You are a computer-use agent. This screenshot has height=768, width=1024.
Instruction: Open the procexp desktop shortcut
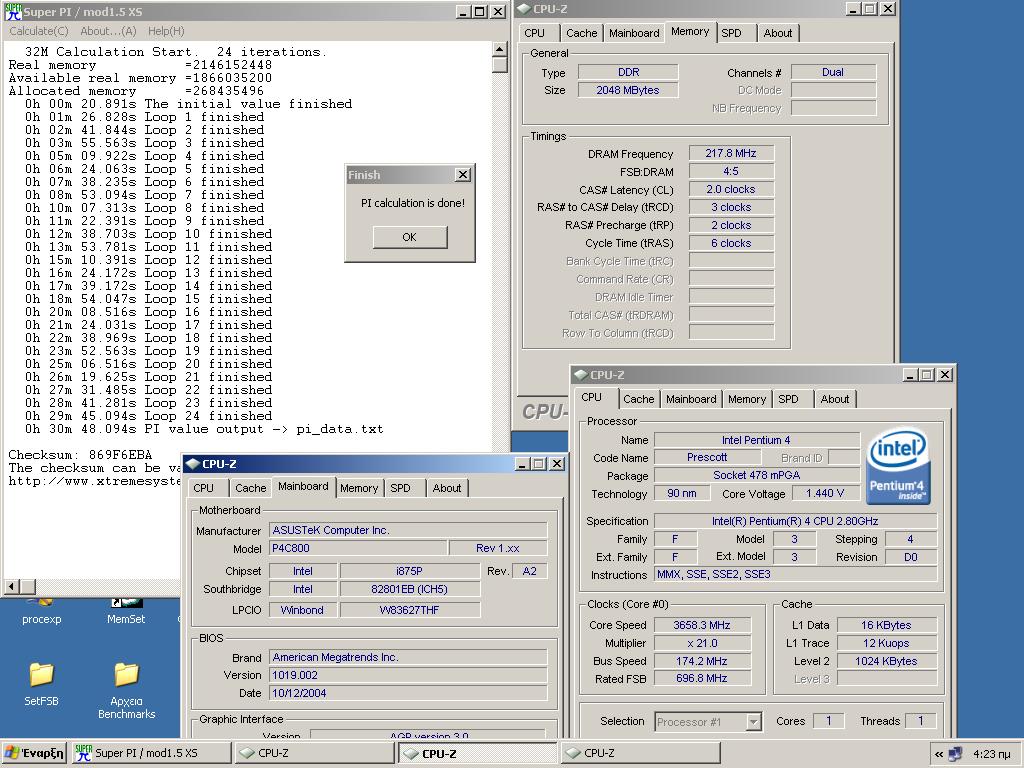pos(41,613)
